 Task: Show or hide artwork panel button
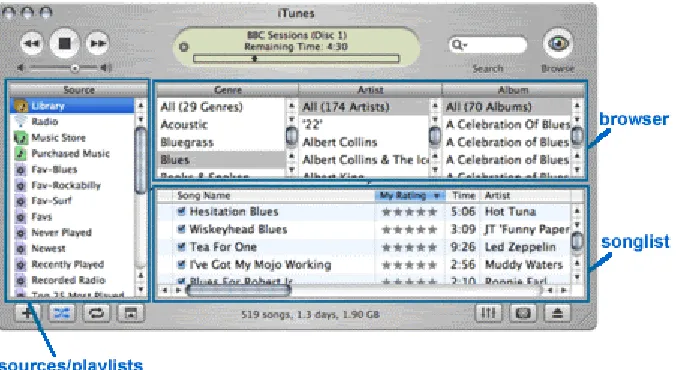click(130, 313)
